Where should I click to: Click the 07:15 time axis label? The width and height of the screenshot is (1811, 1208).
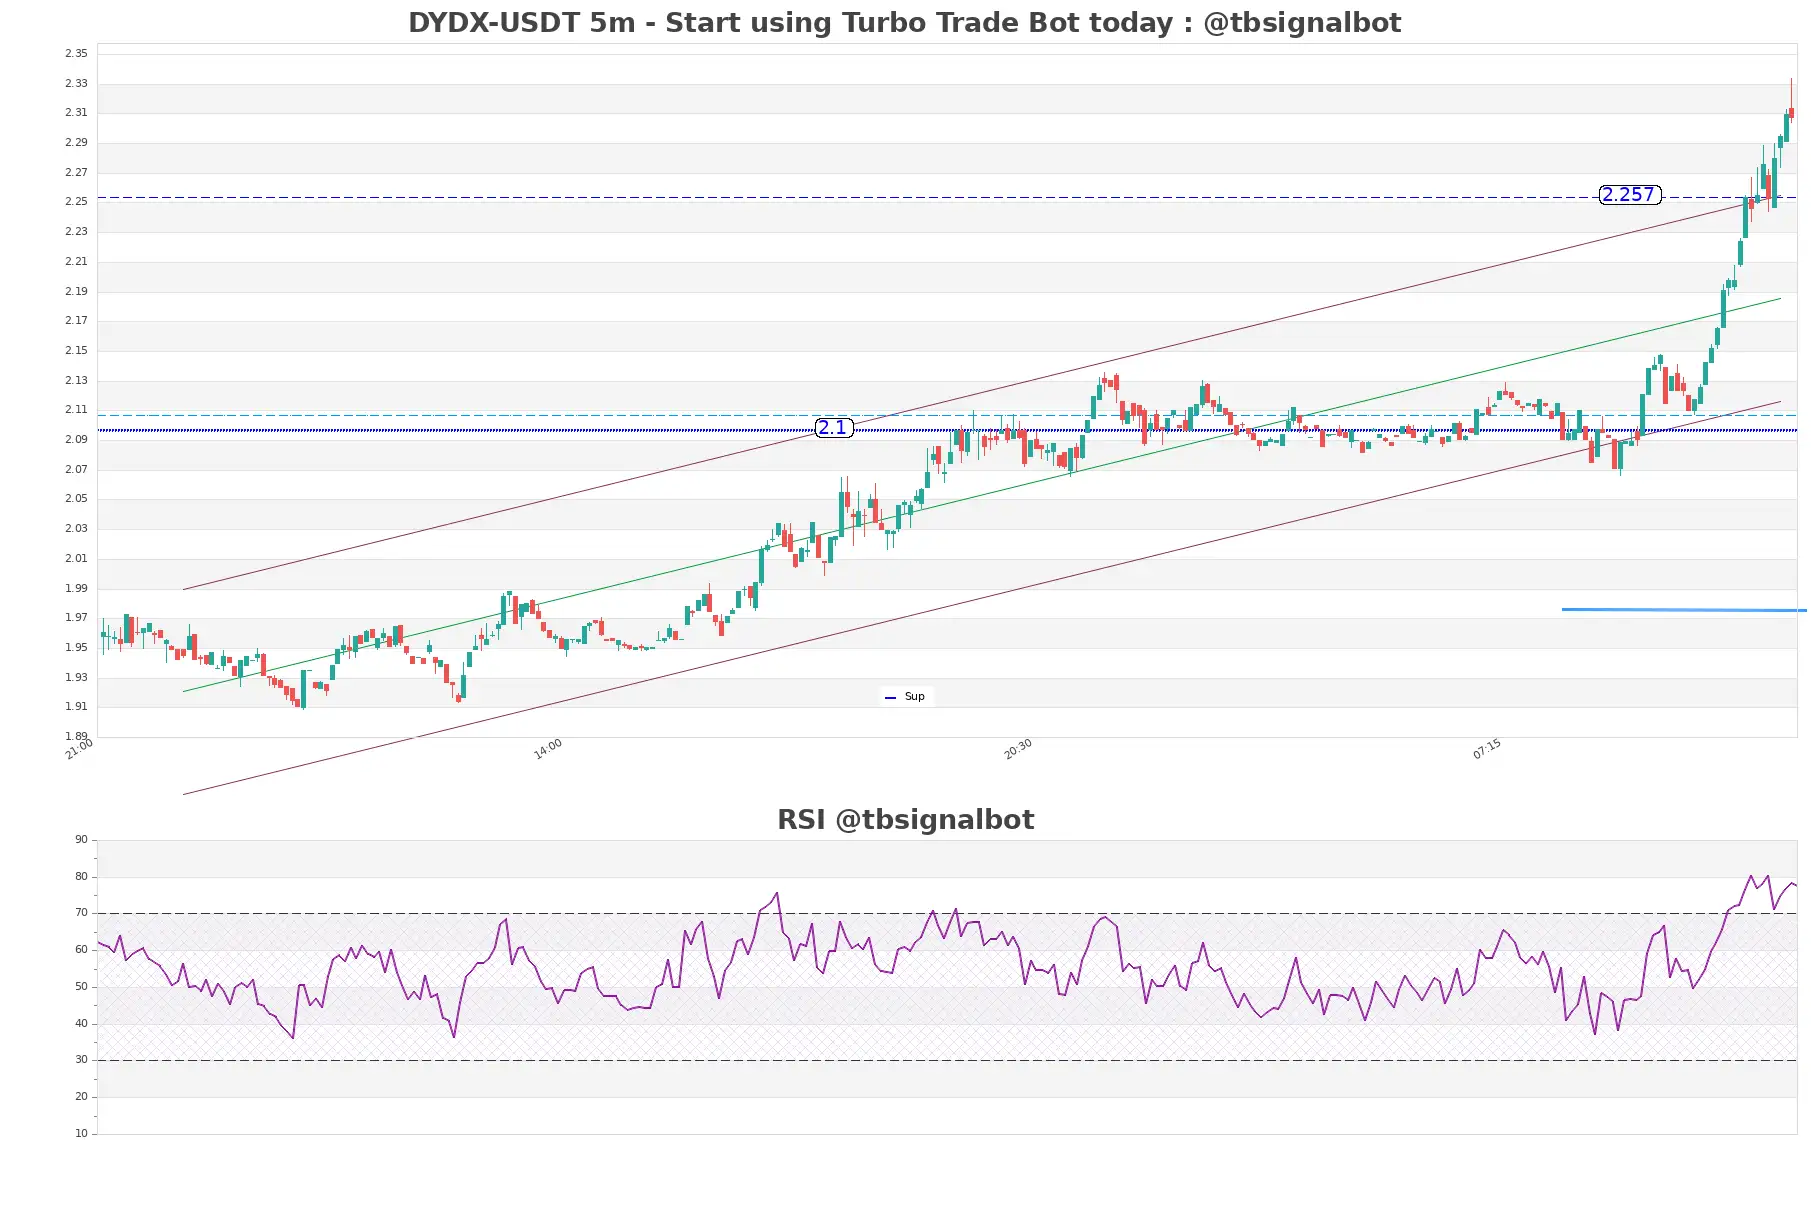[1486, 749]
